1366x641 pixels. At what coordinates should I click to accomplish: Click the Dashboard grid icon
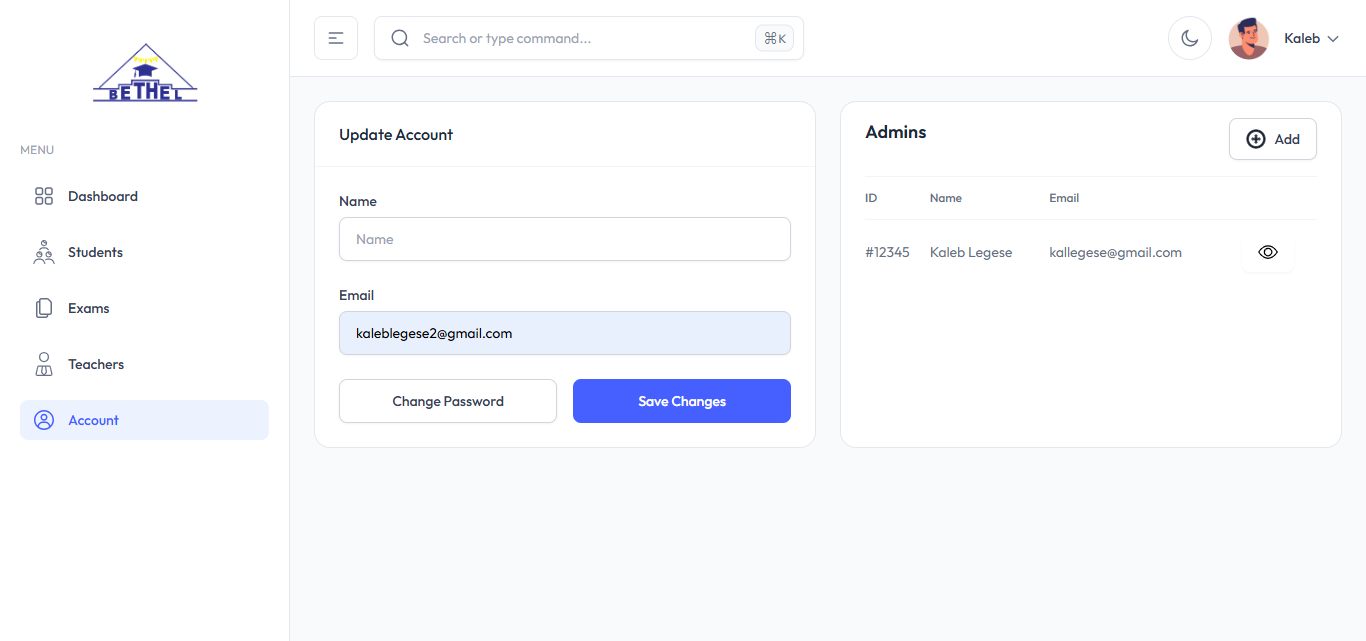point(44,196)
